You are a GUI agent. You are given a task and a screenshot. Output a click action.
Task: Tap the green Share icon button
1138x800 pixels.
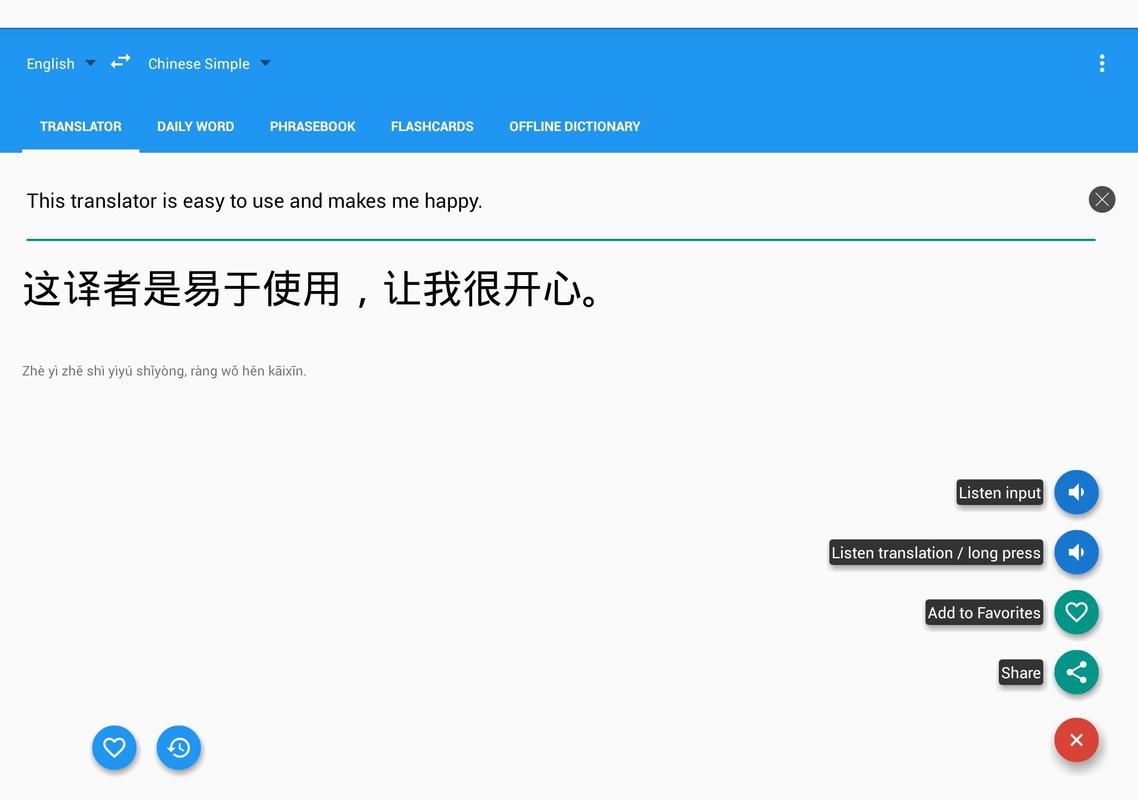coord(1076,672)
